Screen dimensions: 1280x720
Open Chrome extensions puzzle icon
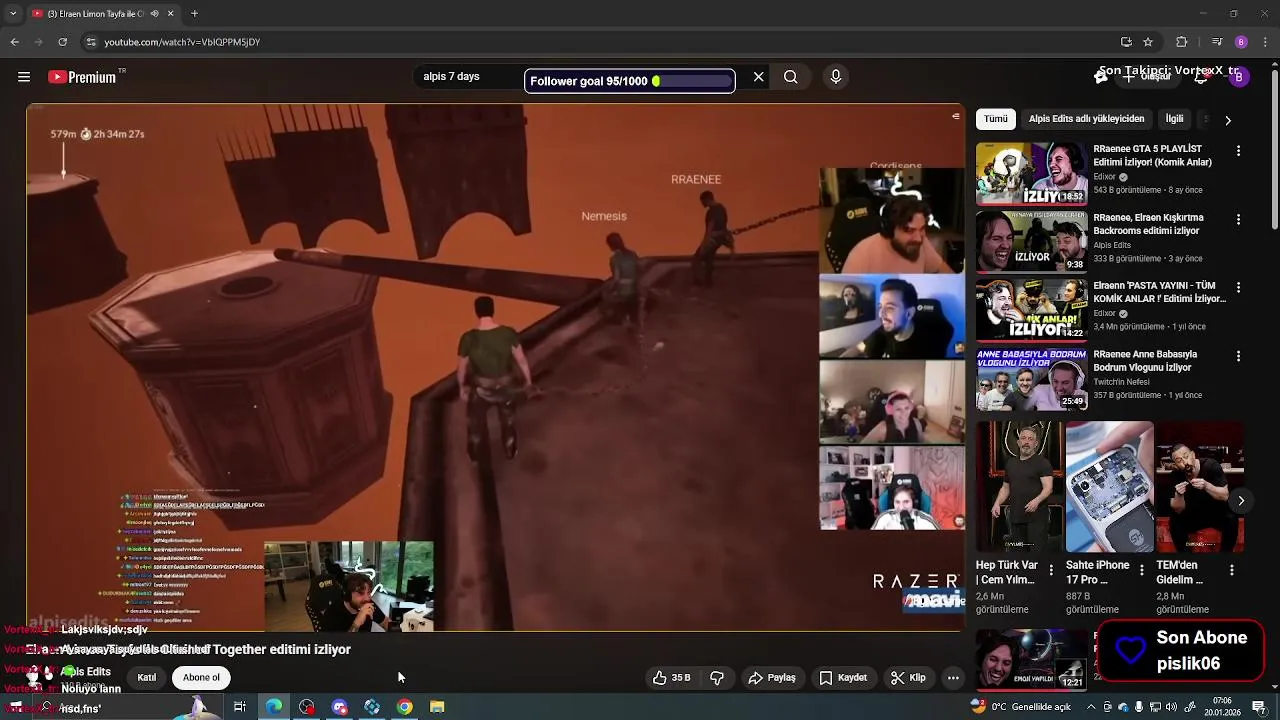(1182, 42)
